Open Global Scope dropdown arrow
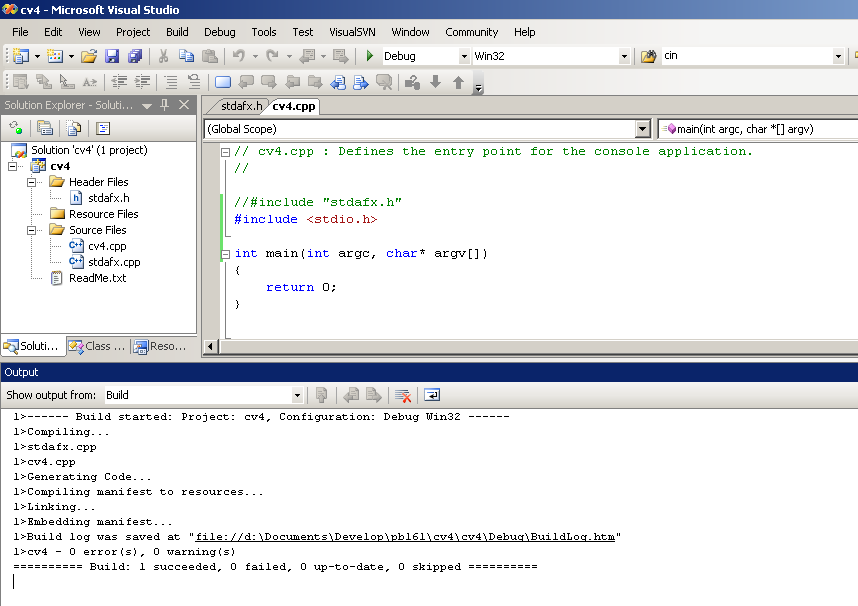Viewport: 858px width, 606px height. [x=642, y=129]
